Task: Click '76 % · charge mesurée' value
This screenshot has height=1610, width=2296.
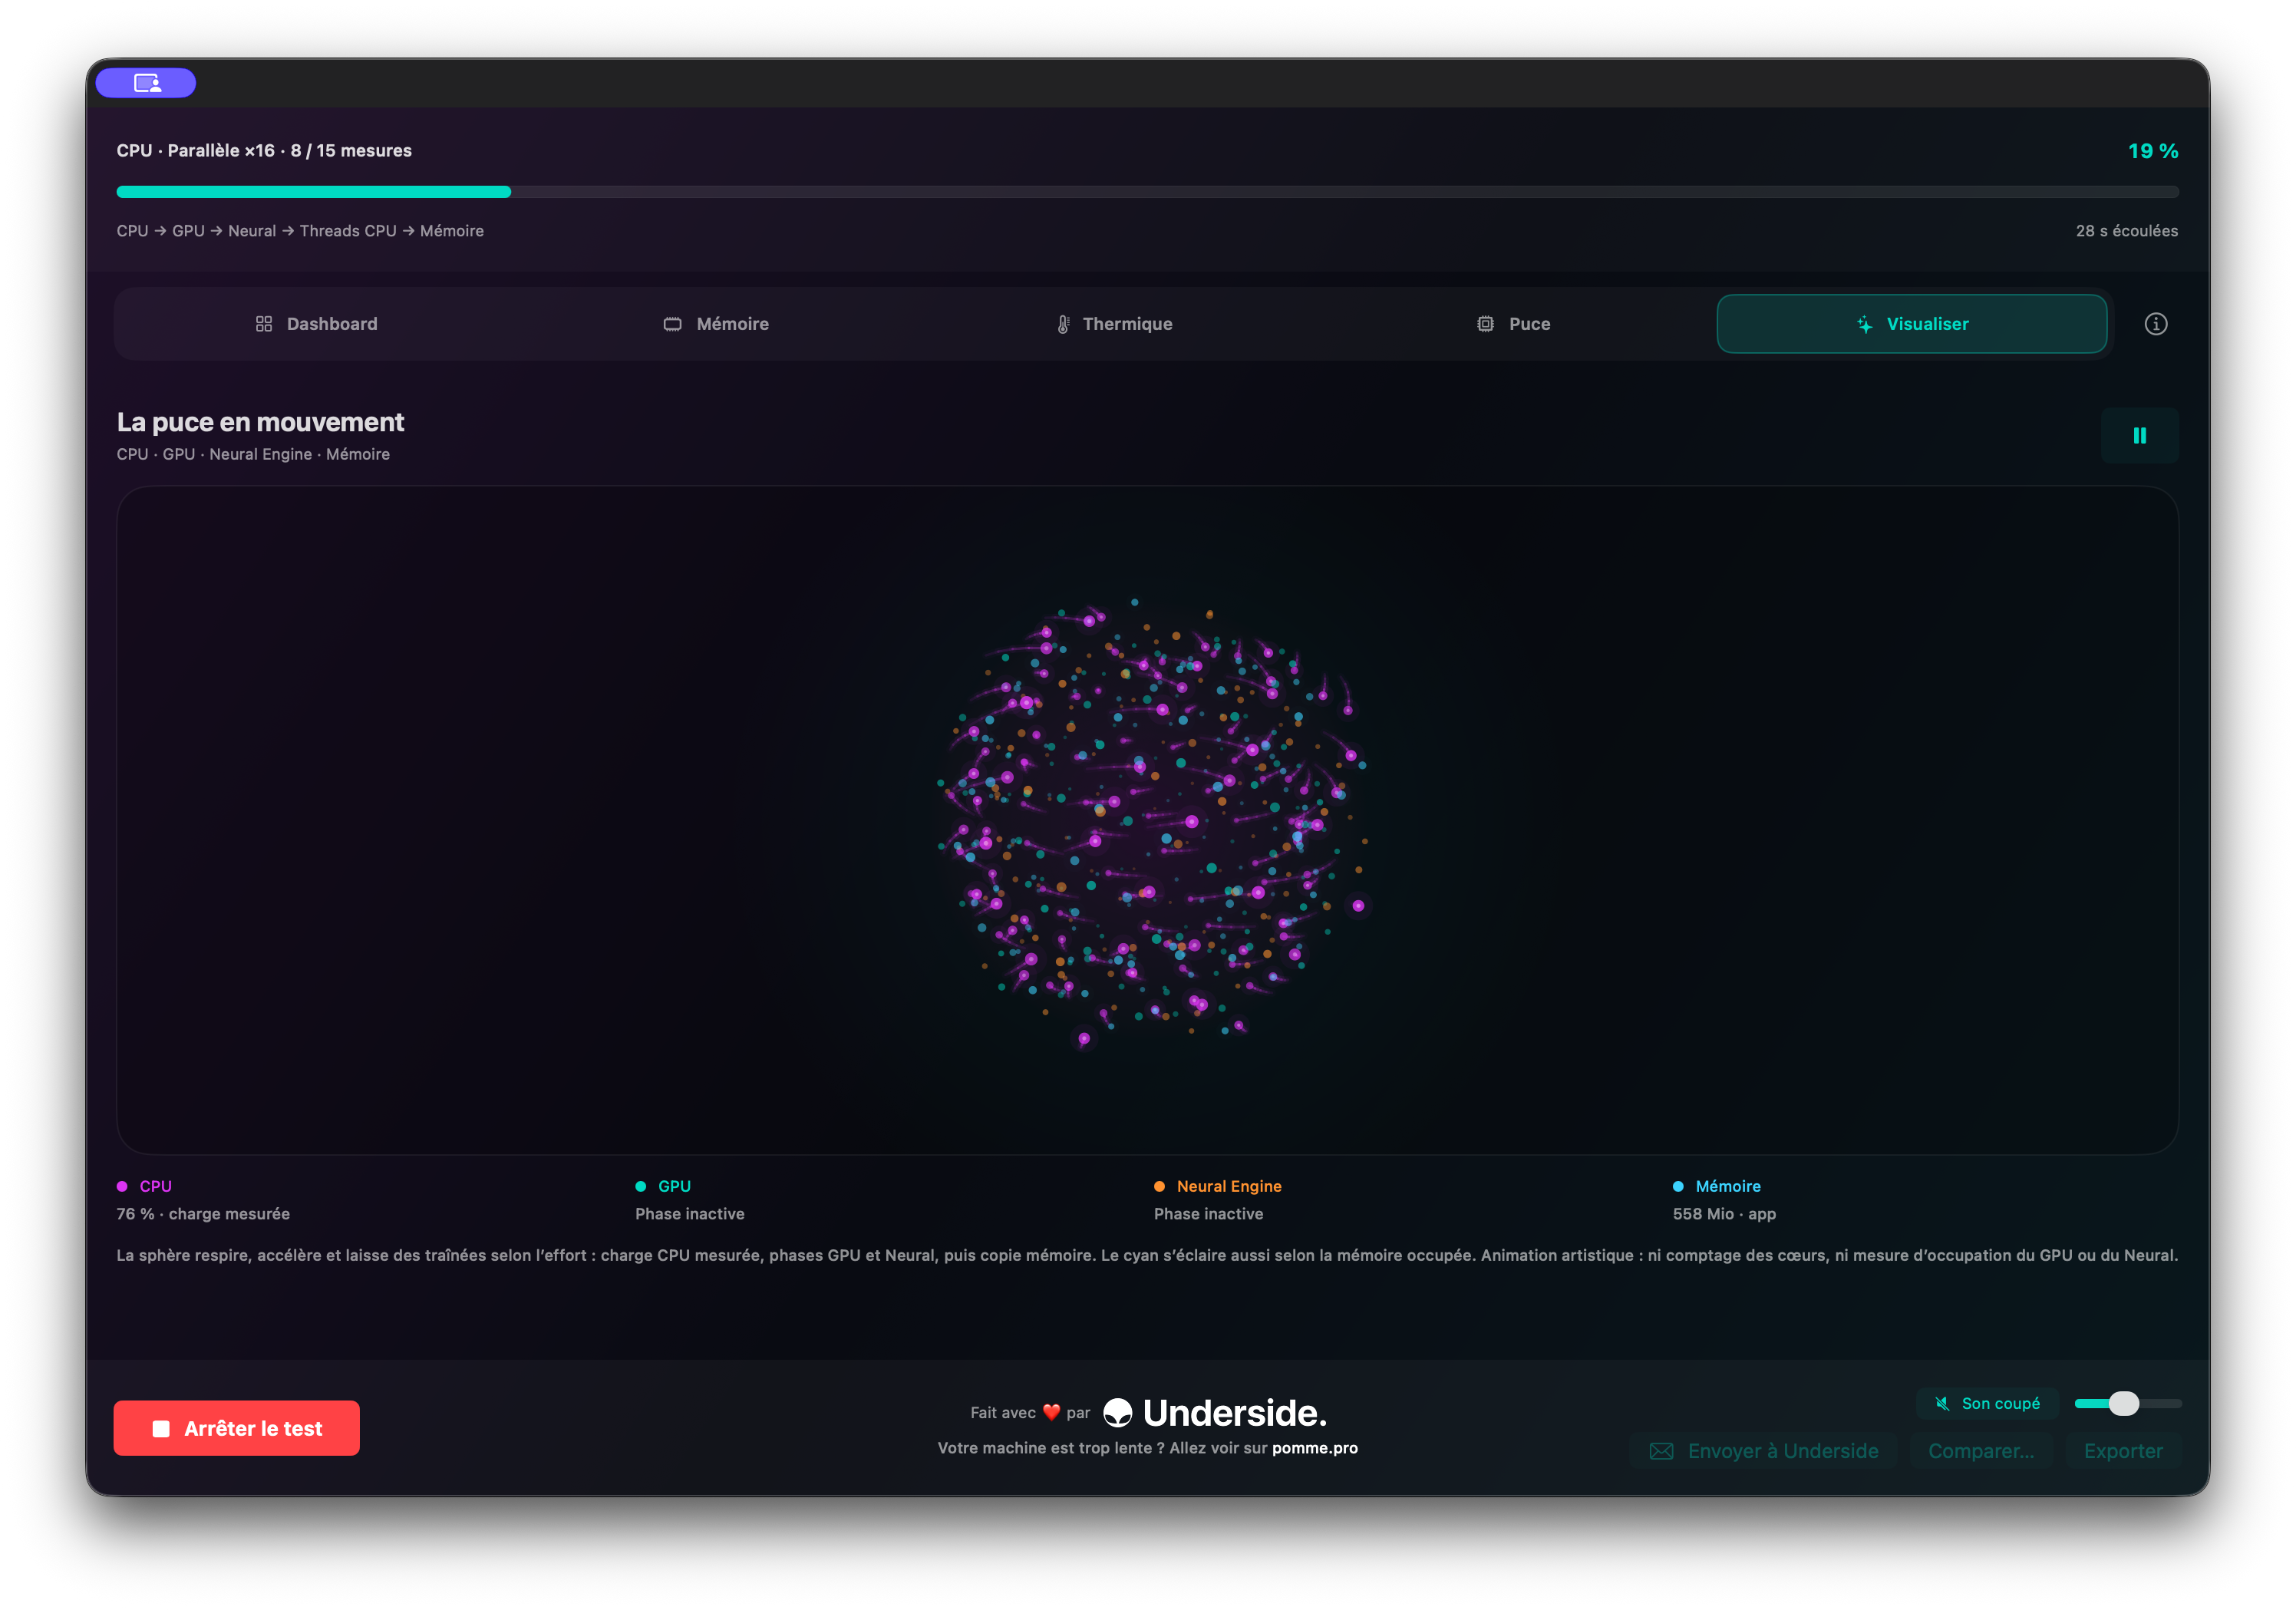Action: [203, 1214]
